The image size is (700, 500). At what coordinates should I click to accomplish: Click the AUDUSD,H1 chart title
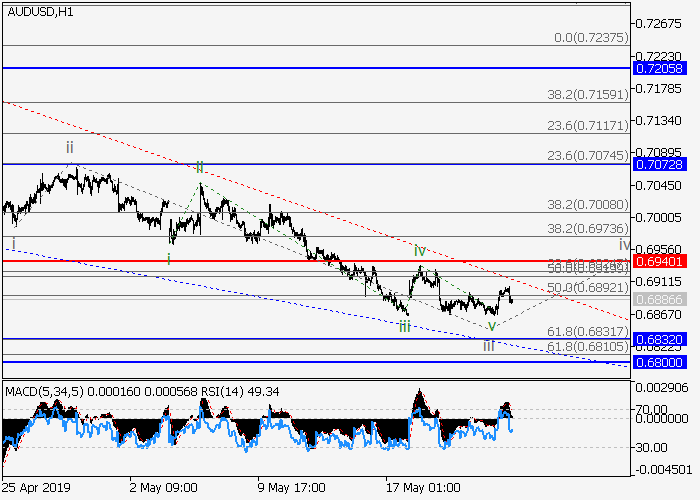pos(34,10)
